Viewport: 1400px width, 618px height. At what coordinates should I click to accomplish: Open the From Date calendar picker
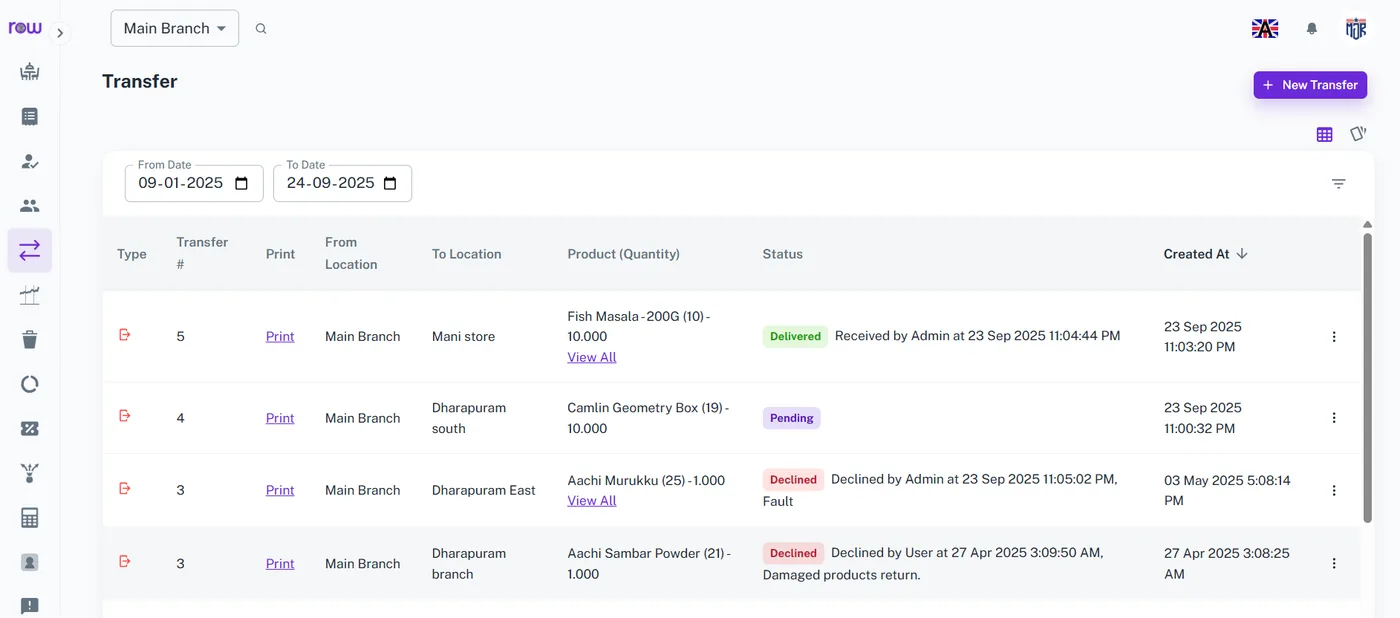pyautogui.click(x=242, y=183)
